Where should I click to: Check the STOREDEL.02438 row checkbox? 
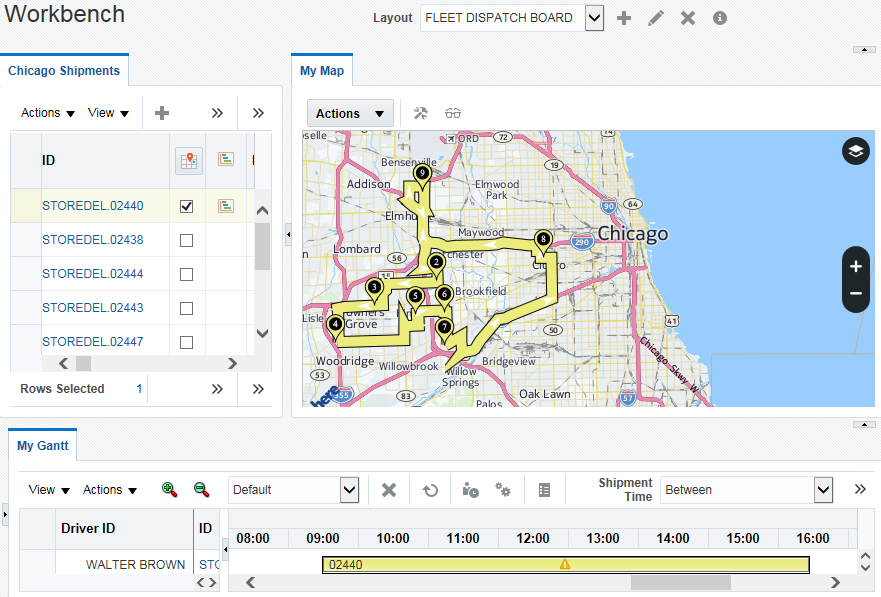coord(186,240)
